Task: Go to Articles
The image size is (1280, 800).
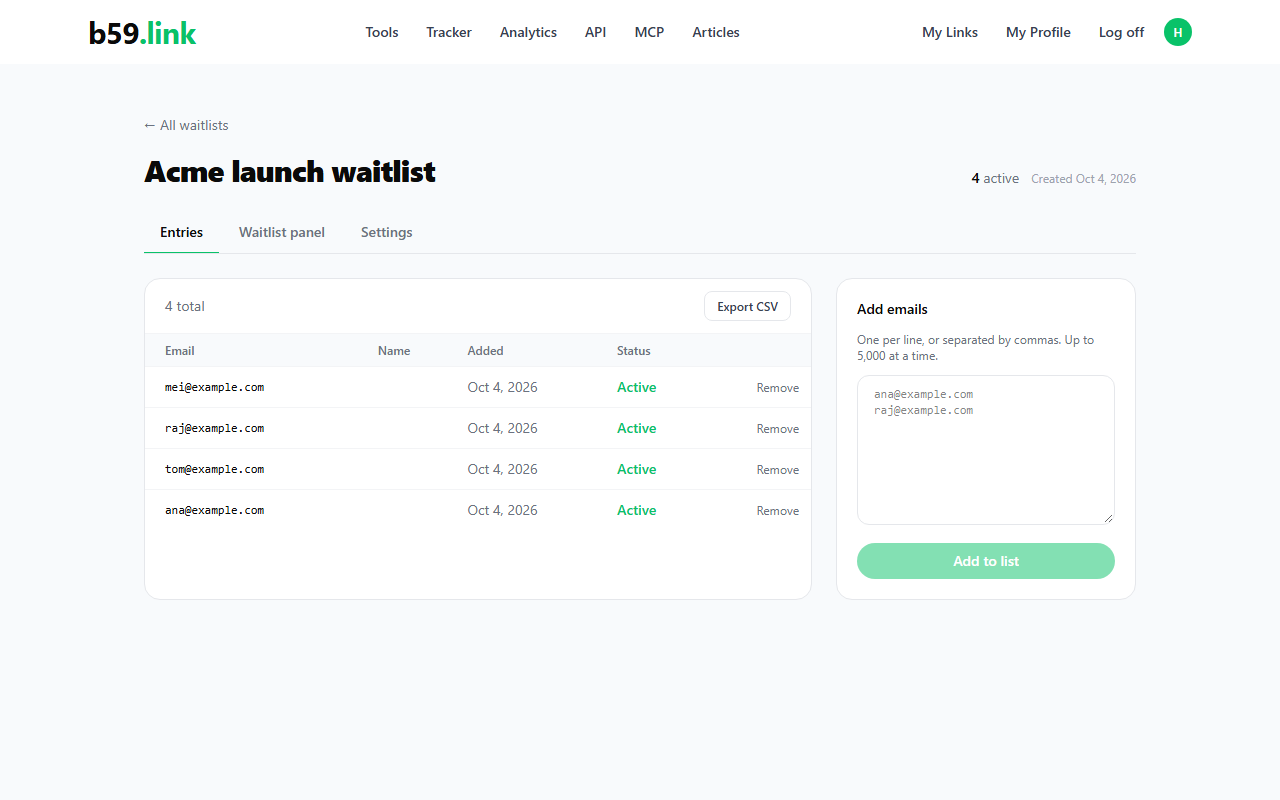Action: click(x=716, y=32)
